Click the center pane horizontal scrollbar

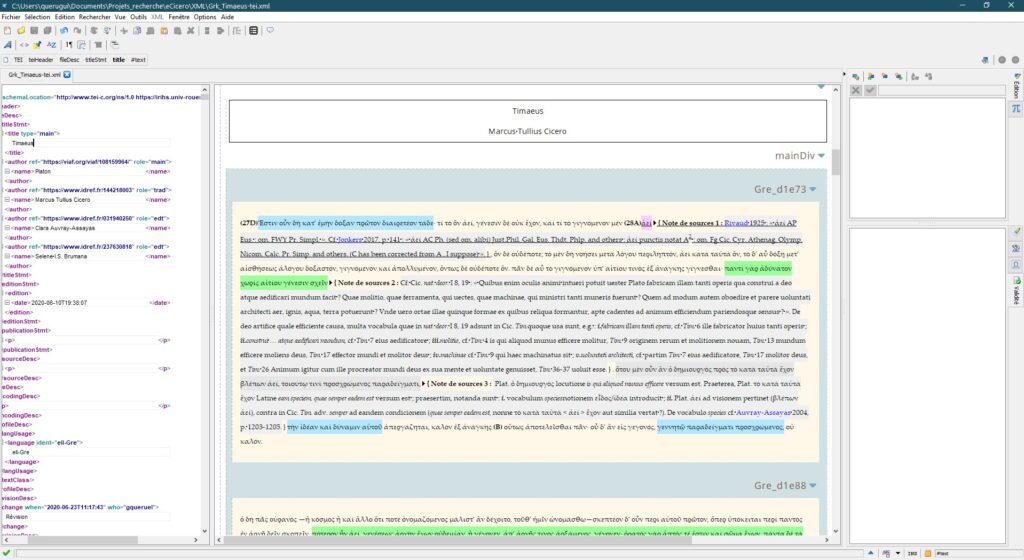pos(457,540)
